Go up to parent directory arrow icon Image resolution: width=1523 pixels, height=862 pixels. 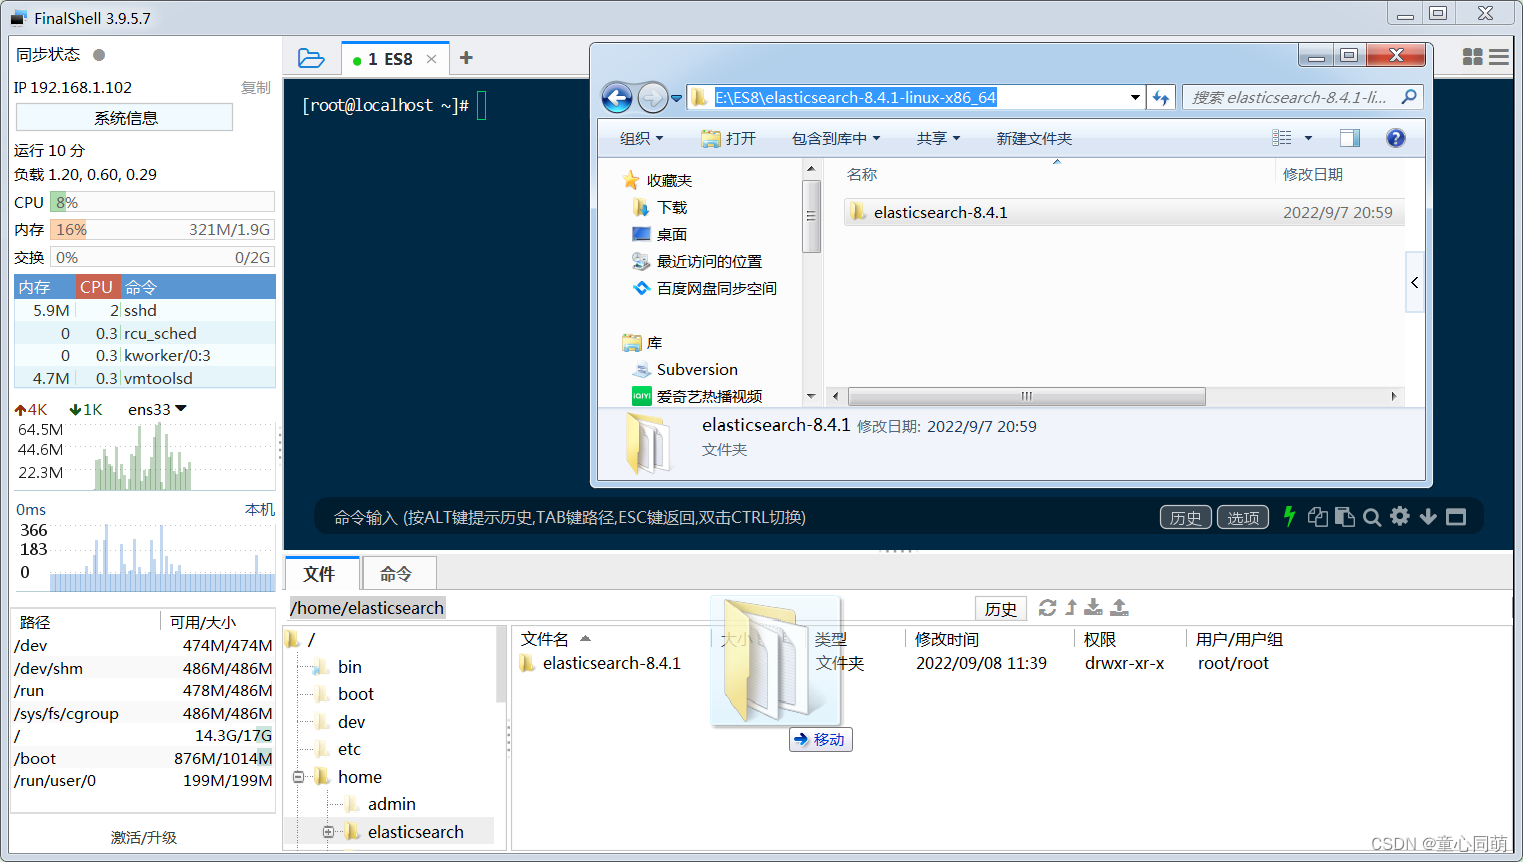pos(1071,607)
